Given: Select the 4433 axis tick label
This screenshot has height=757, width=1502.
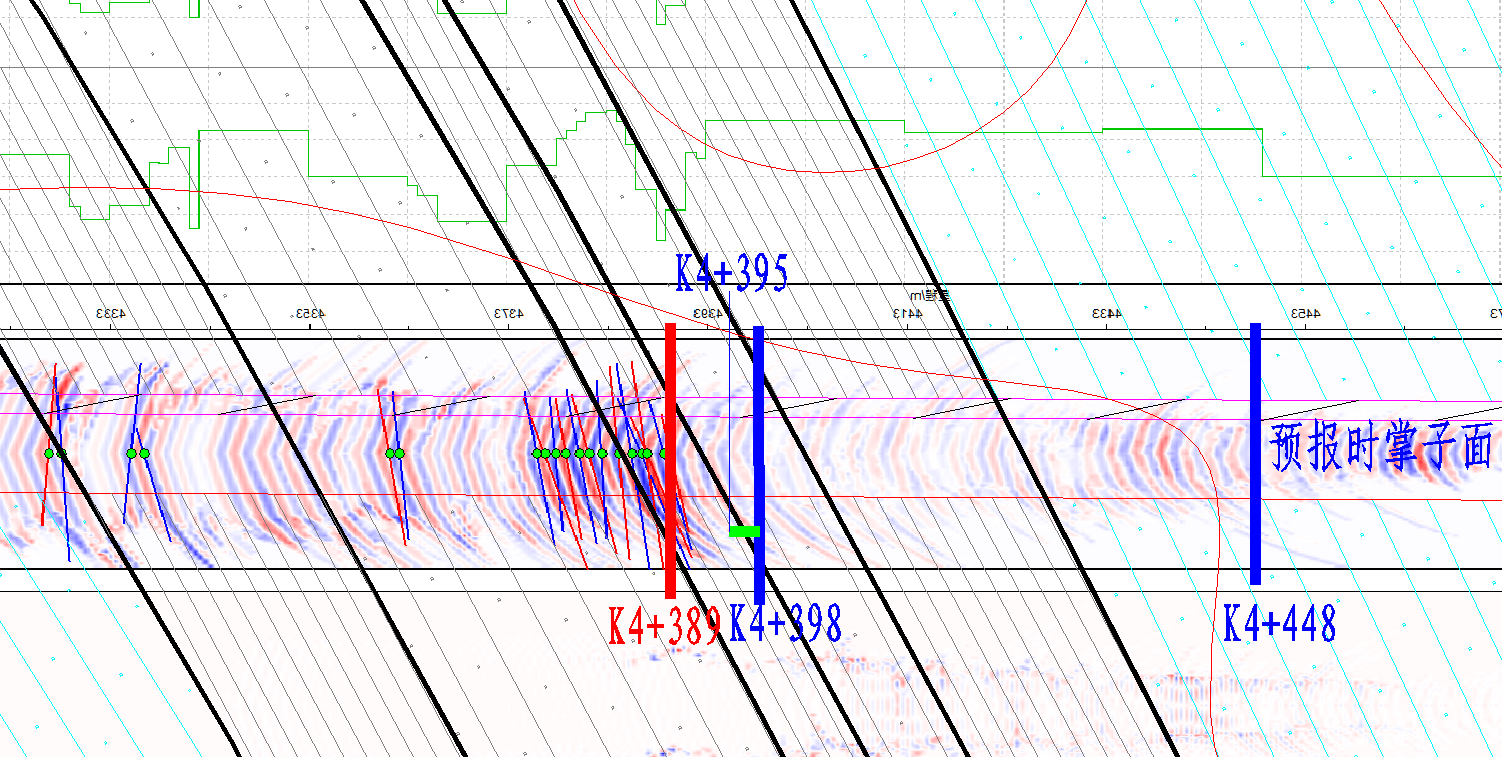Looking at the screenshot, I should [1106, 314].
